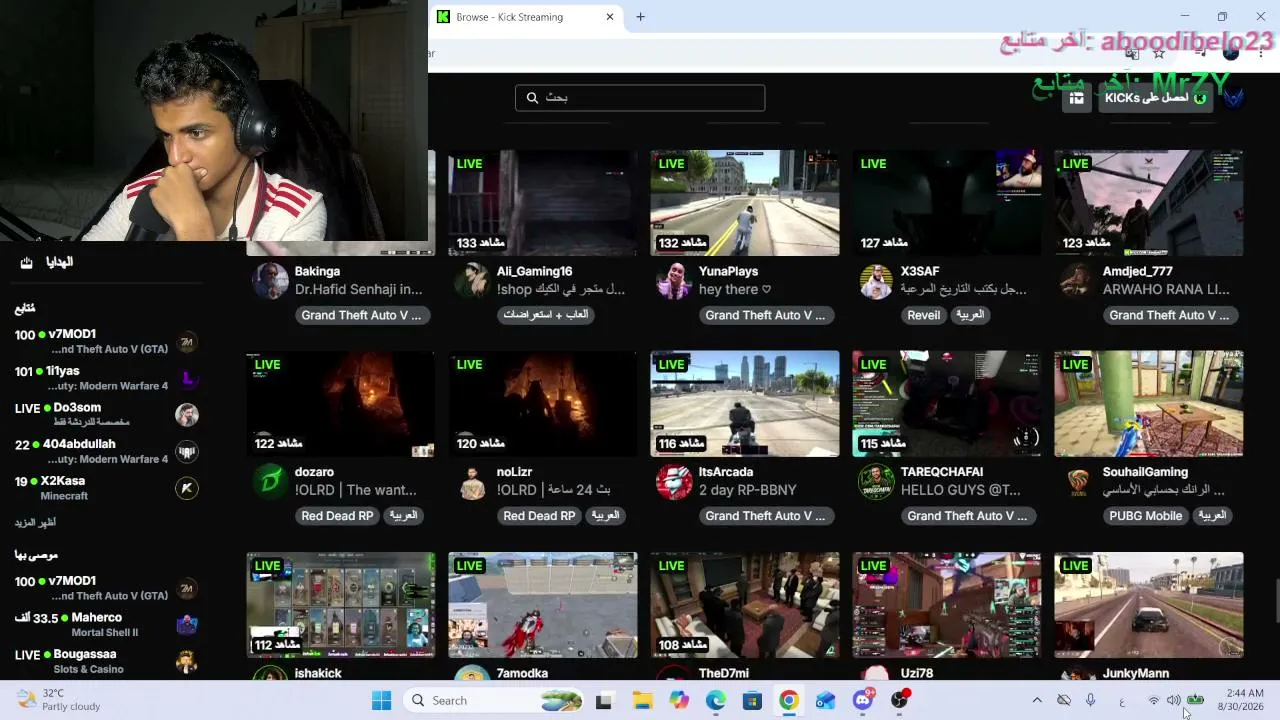Open SouhailGaming stream thumbnail
Image resolution: width=1280 pixels, height=720 pixels.
pyautogui.click(x=1148, y=404)
